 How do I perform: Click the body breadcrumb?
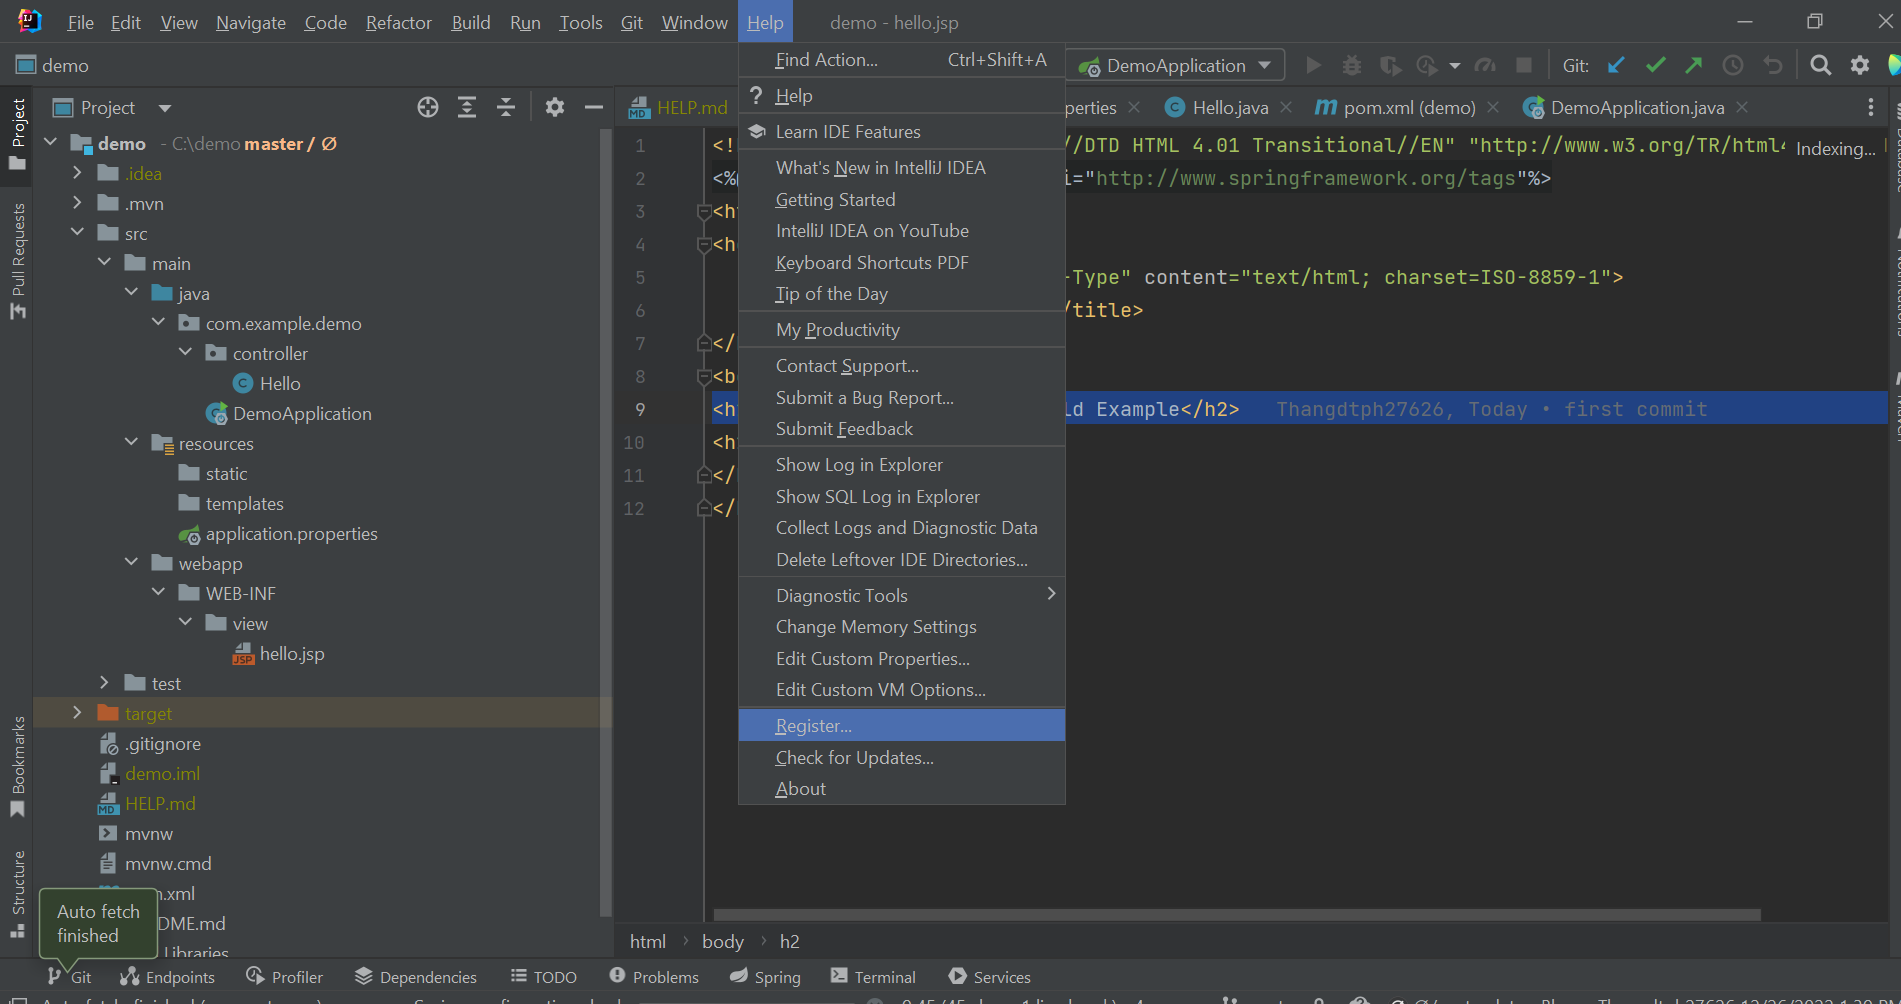pyautogui.click(x=723, y=941)
